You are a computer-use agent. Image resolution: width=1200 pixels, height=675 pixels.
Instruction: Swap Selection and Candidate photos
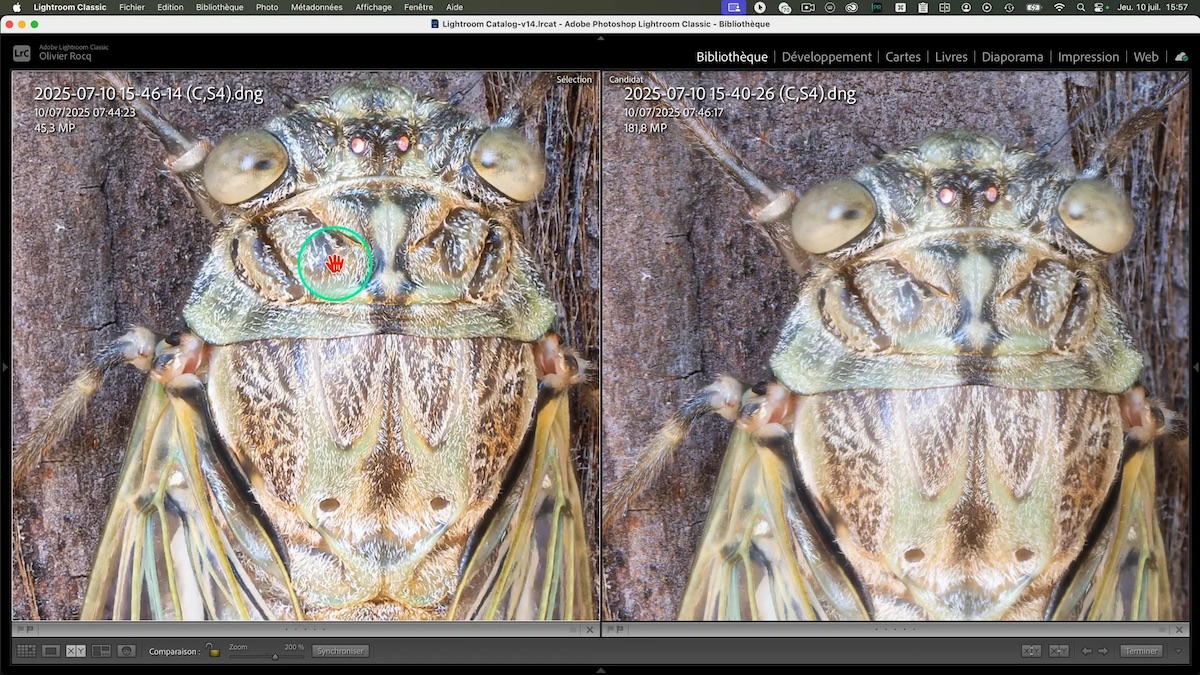click(x=1031, y=651)
